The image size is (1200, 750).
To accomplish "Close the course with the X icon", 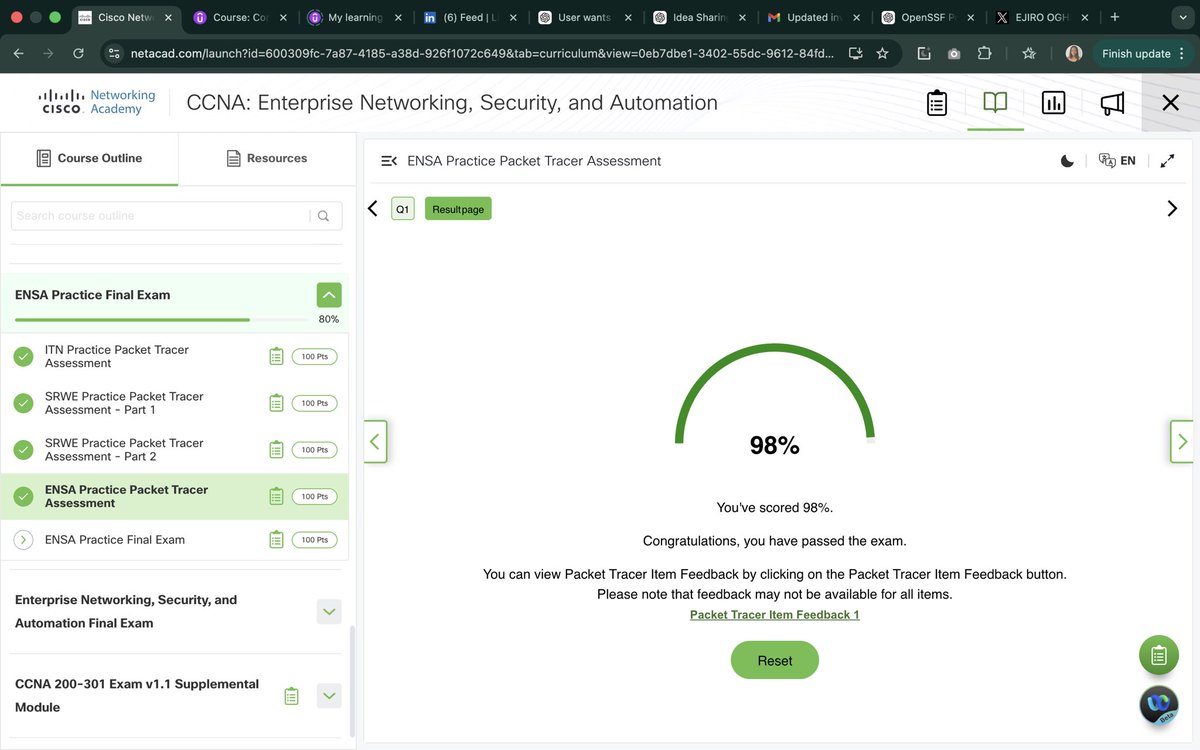I will (1170, 102).
